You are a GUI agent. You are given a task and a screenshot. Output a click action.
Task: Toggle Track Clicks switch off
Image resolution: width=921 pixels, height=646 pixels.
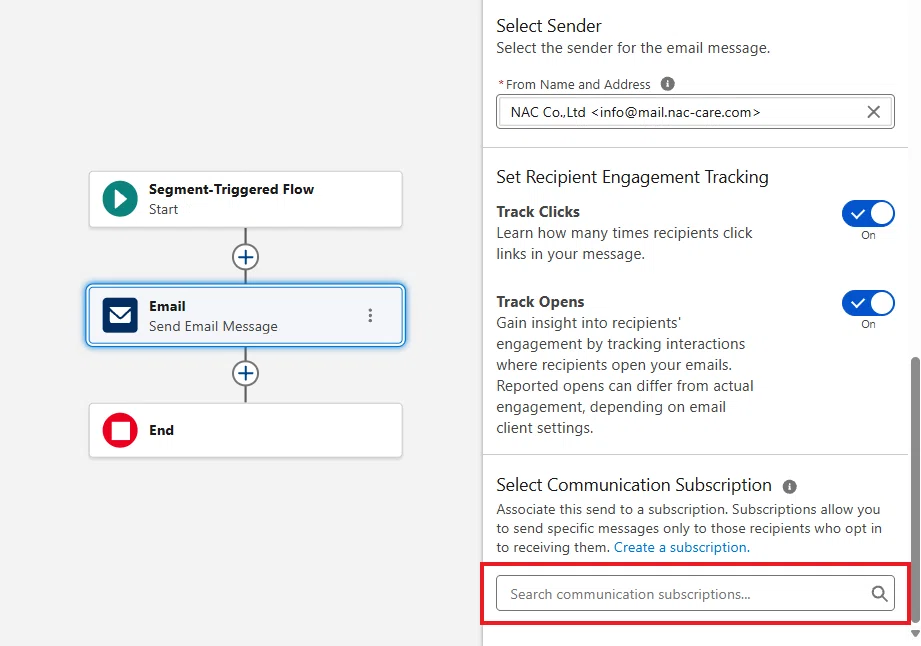[868, 214]
